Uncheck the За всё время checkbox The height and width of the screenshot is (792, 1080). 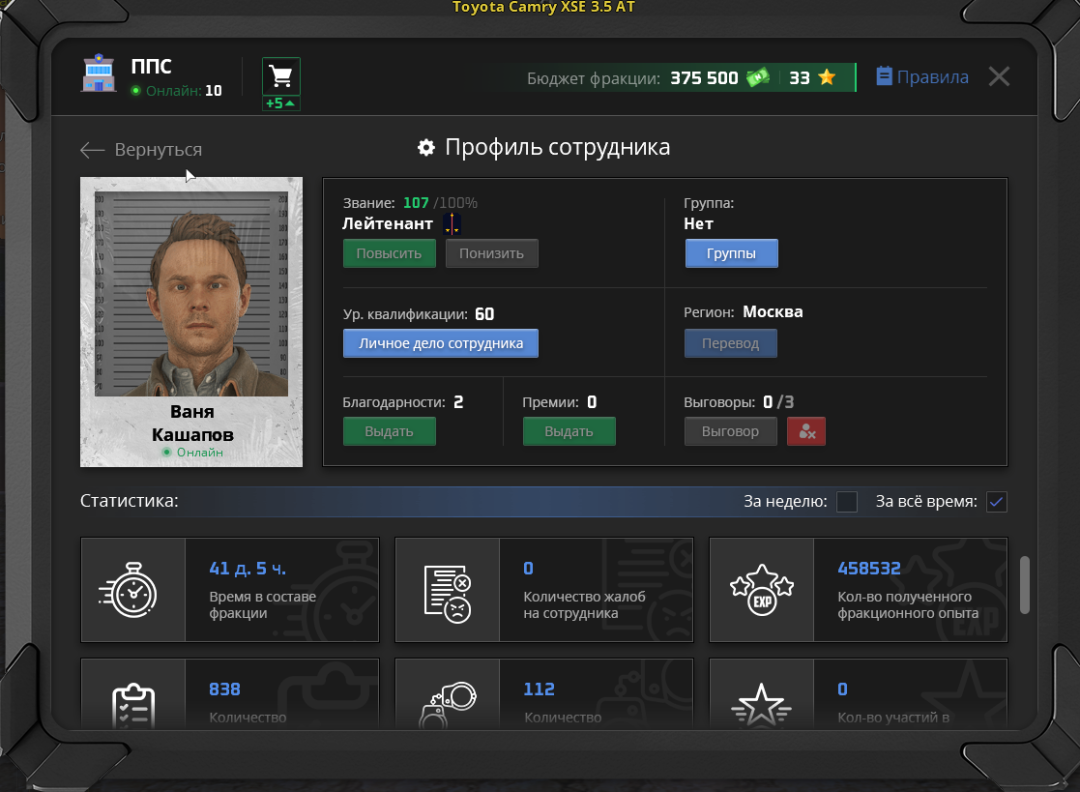pyautogui.click(x=996, y=502)
